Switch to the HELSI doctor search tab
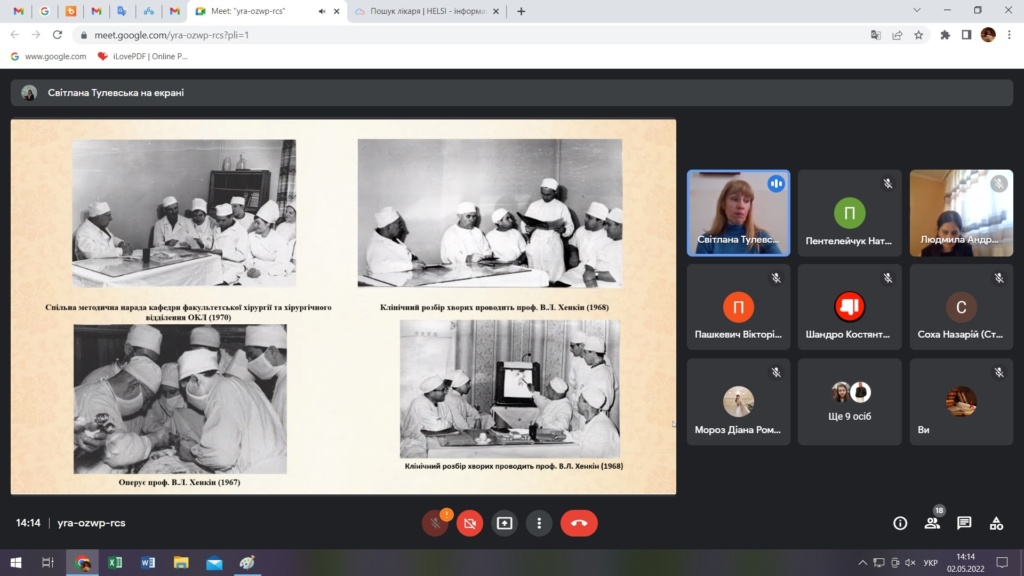The width and height of the screenshot is (1024, 576). coord(425,11)
